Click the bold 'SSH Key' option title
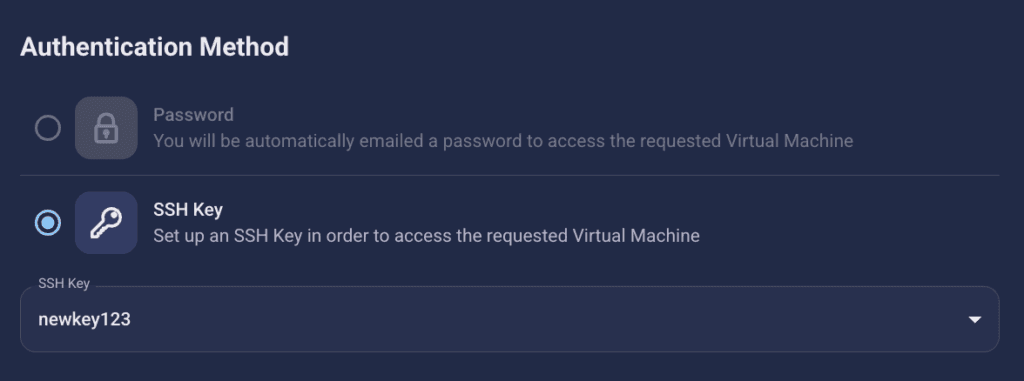Image resolution: width=1024 pixels, height=381 pixels. coord(188,210)
